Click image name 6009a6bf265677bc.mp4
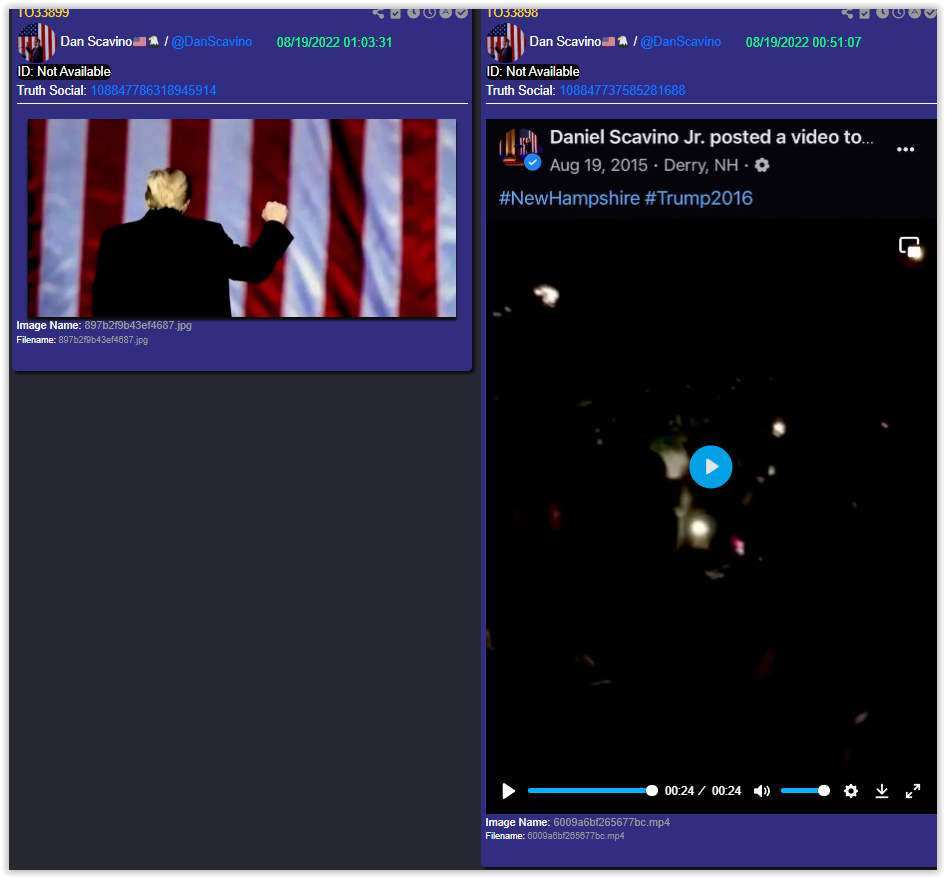Screen dimensions: 945x878 611,823
